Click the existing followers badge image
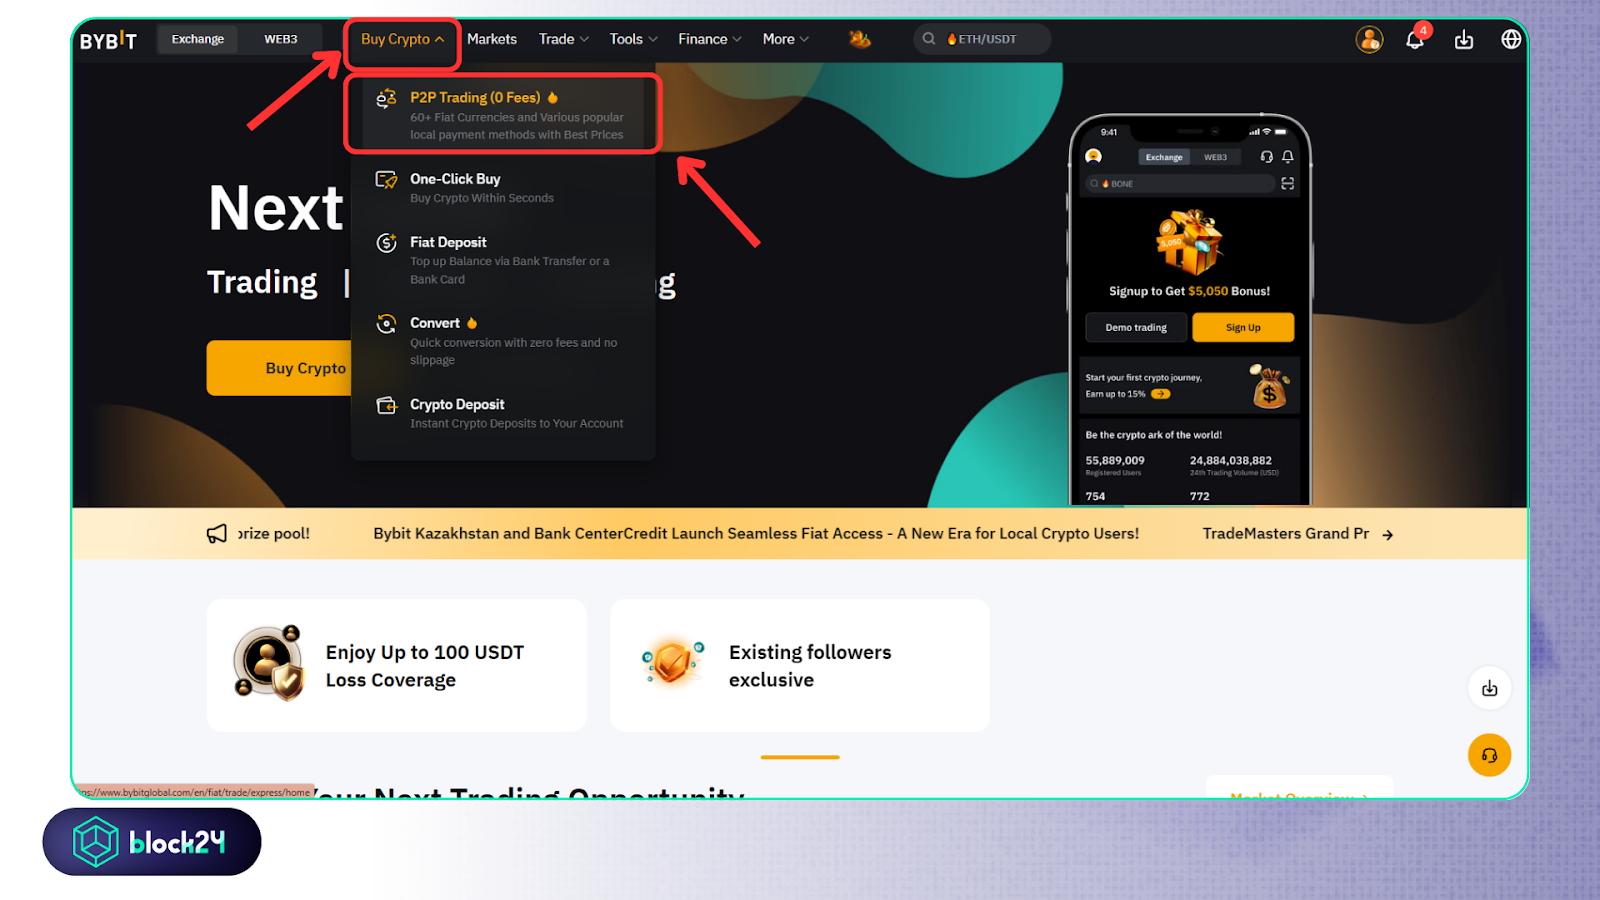Screen dimensions: 1600x900 (673, 663)
